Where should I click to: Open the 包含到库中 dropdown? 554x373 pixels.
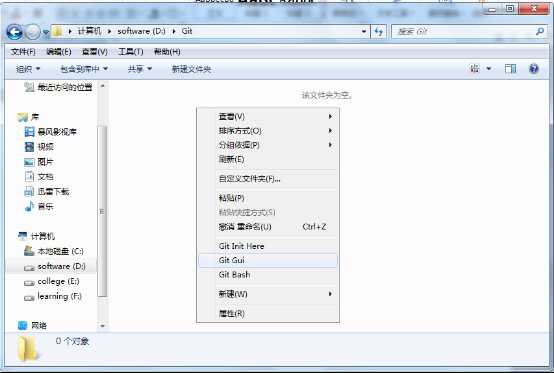click(x=84, y=69)
